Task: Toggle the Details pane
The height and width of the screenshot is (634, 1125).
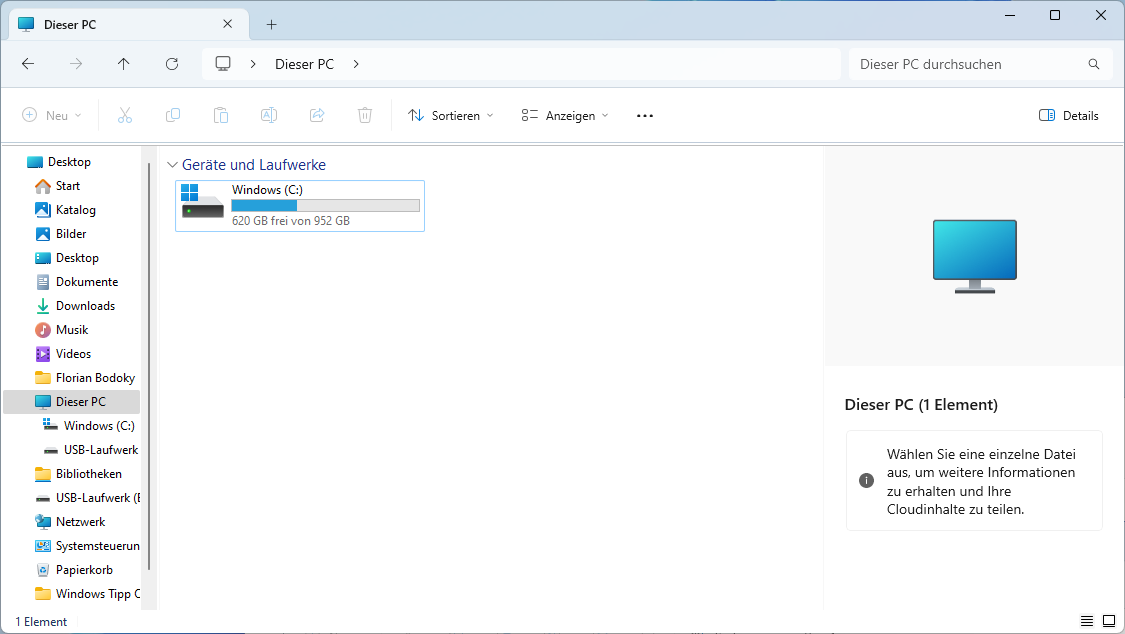Action: (1069, 115)
